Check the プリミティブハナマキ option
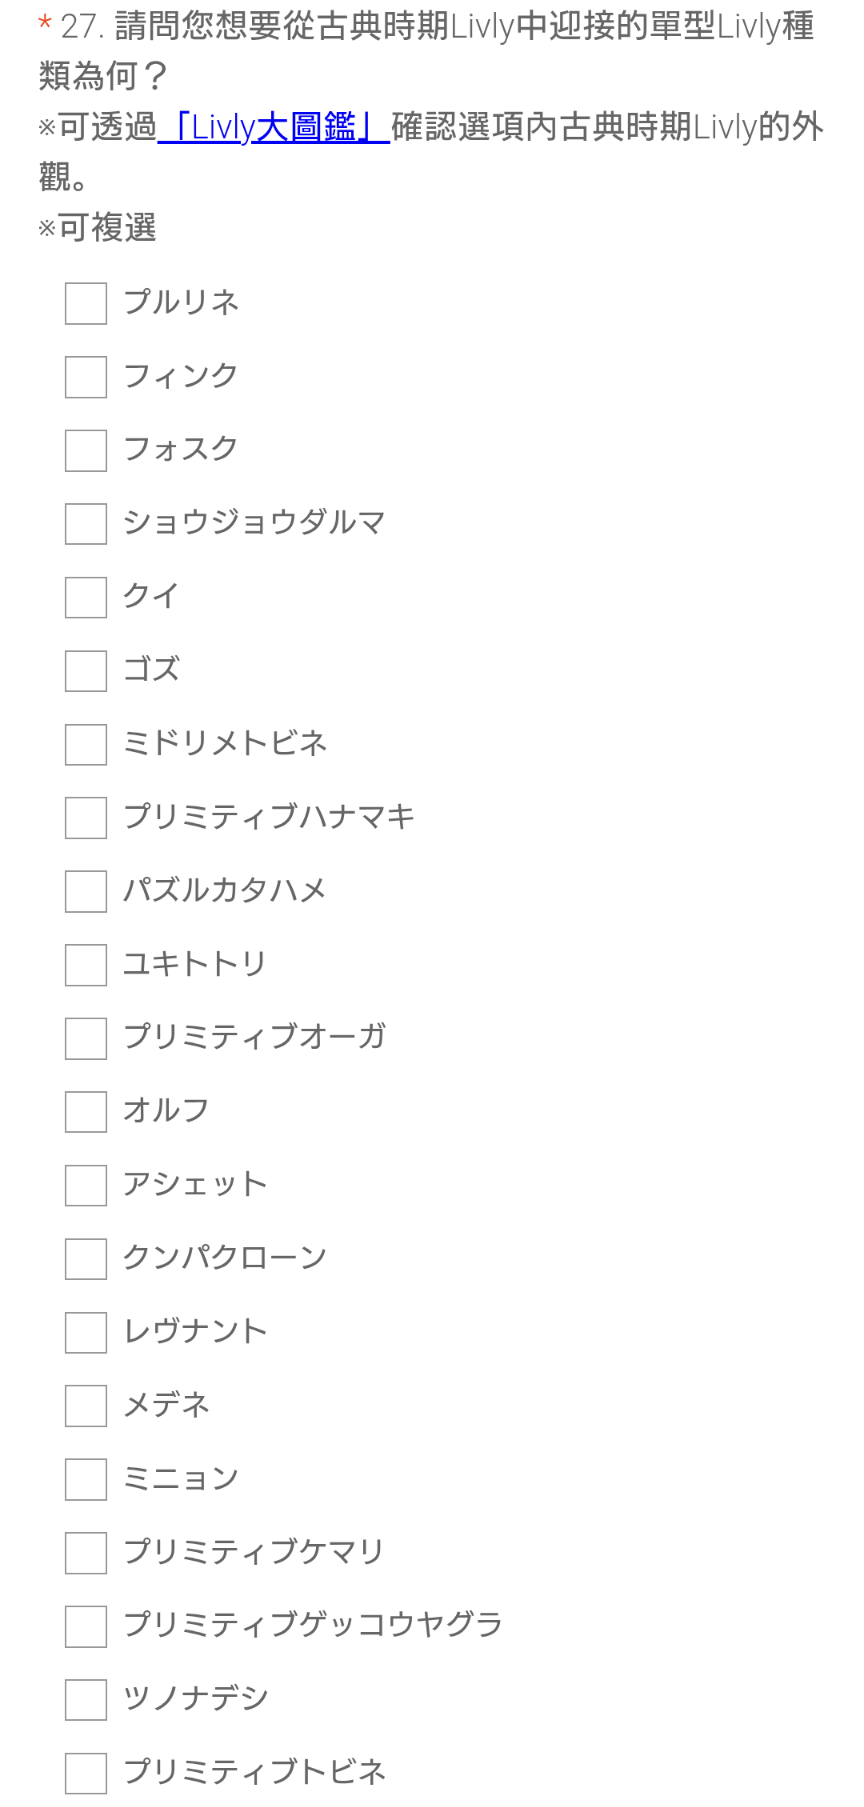This screenshot has height=1807, width=864. click(86, 818)
